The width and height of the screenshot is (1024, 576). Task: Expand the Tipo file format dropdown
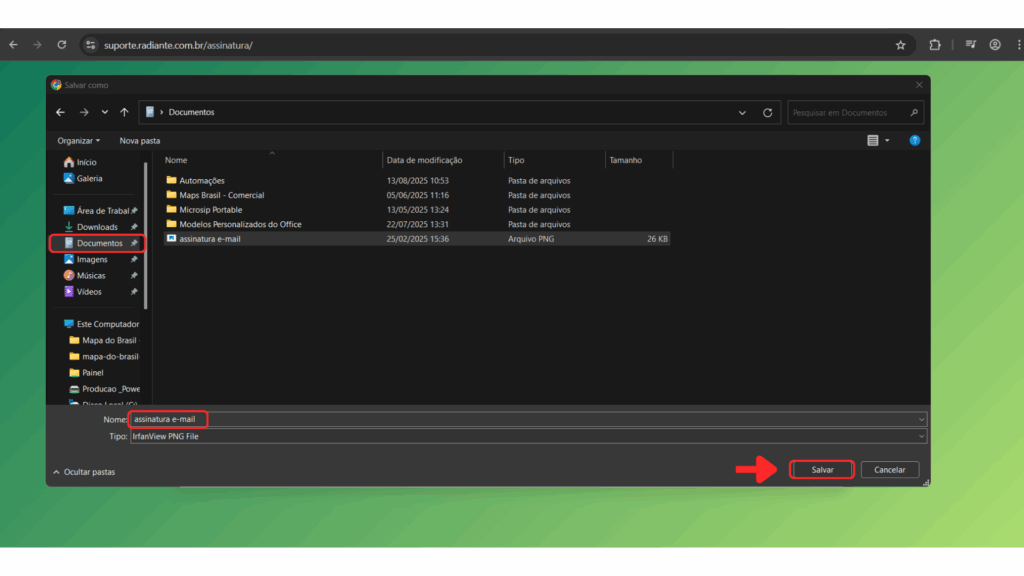[x=920, y=437]
